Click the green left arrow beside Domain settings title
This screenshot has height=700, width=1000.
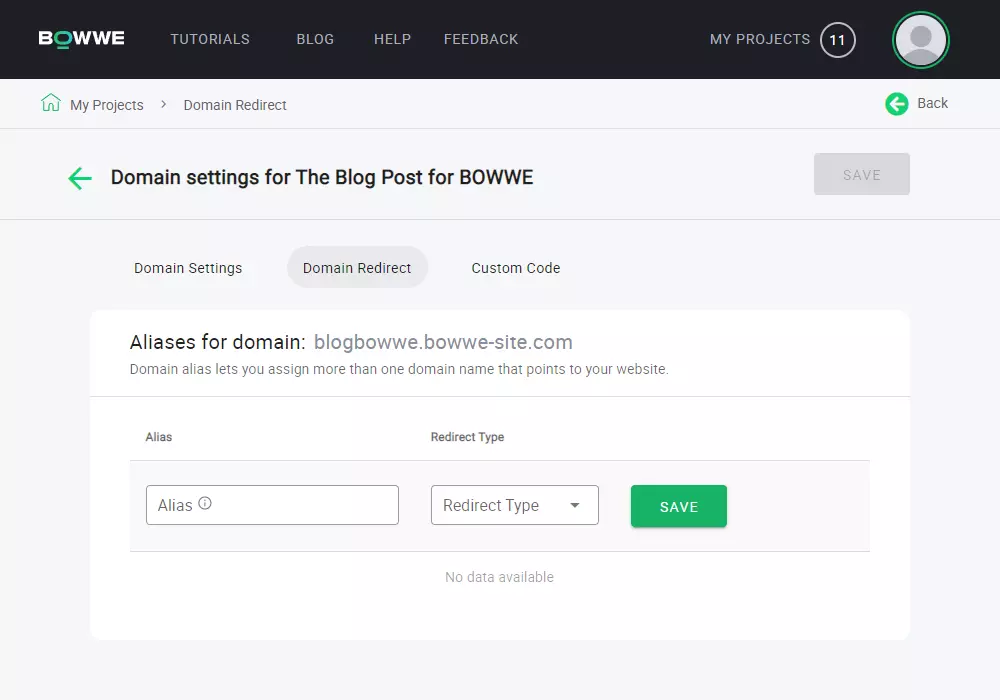tap(80, 178)
